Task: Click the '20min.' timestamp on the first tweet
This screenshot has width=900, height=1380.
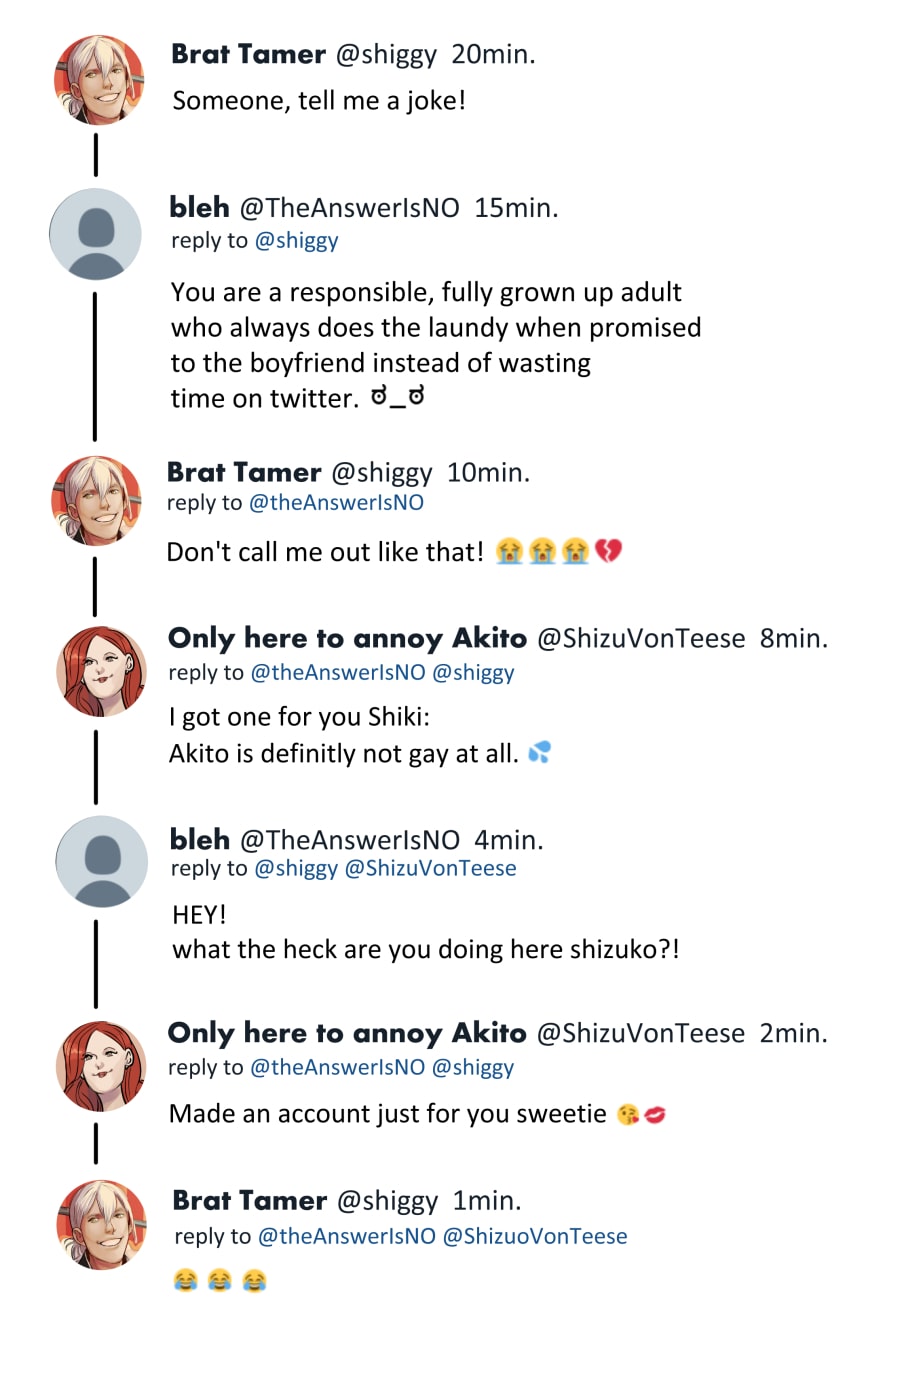Action: point(493,54)
